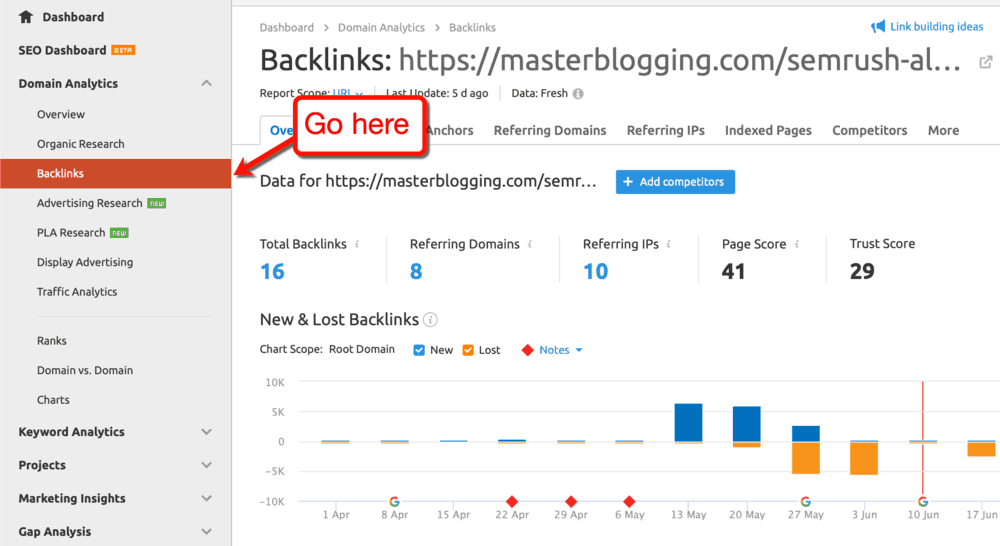1000x546 pixels.
Task: Click the Add competitors button
Action: coord(675,182)
